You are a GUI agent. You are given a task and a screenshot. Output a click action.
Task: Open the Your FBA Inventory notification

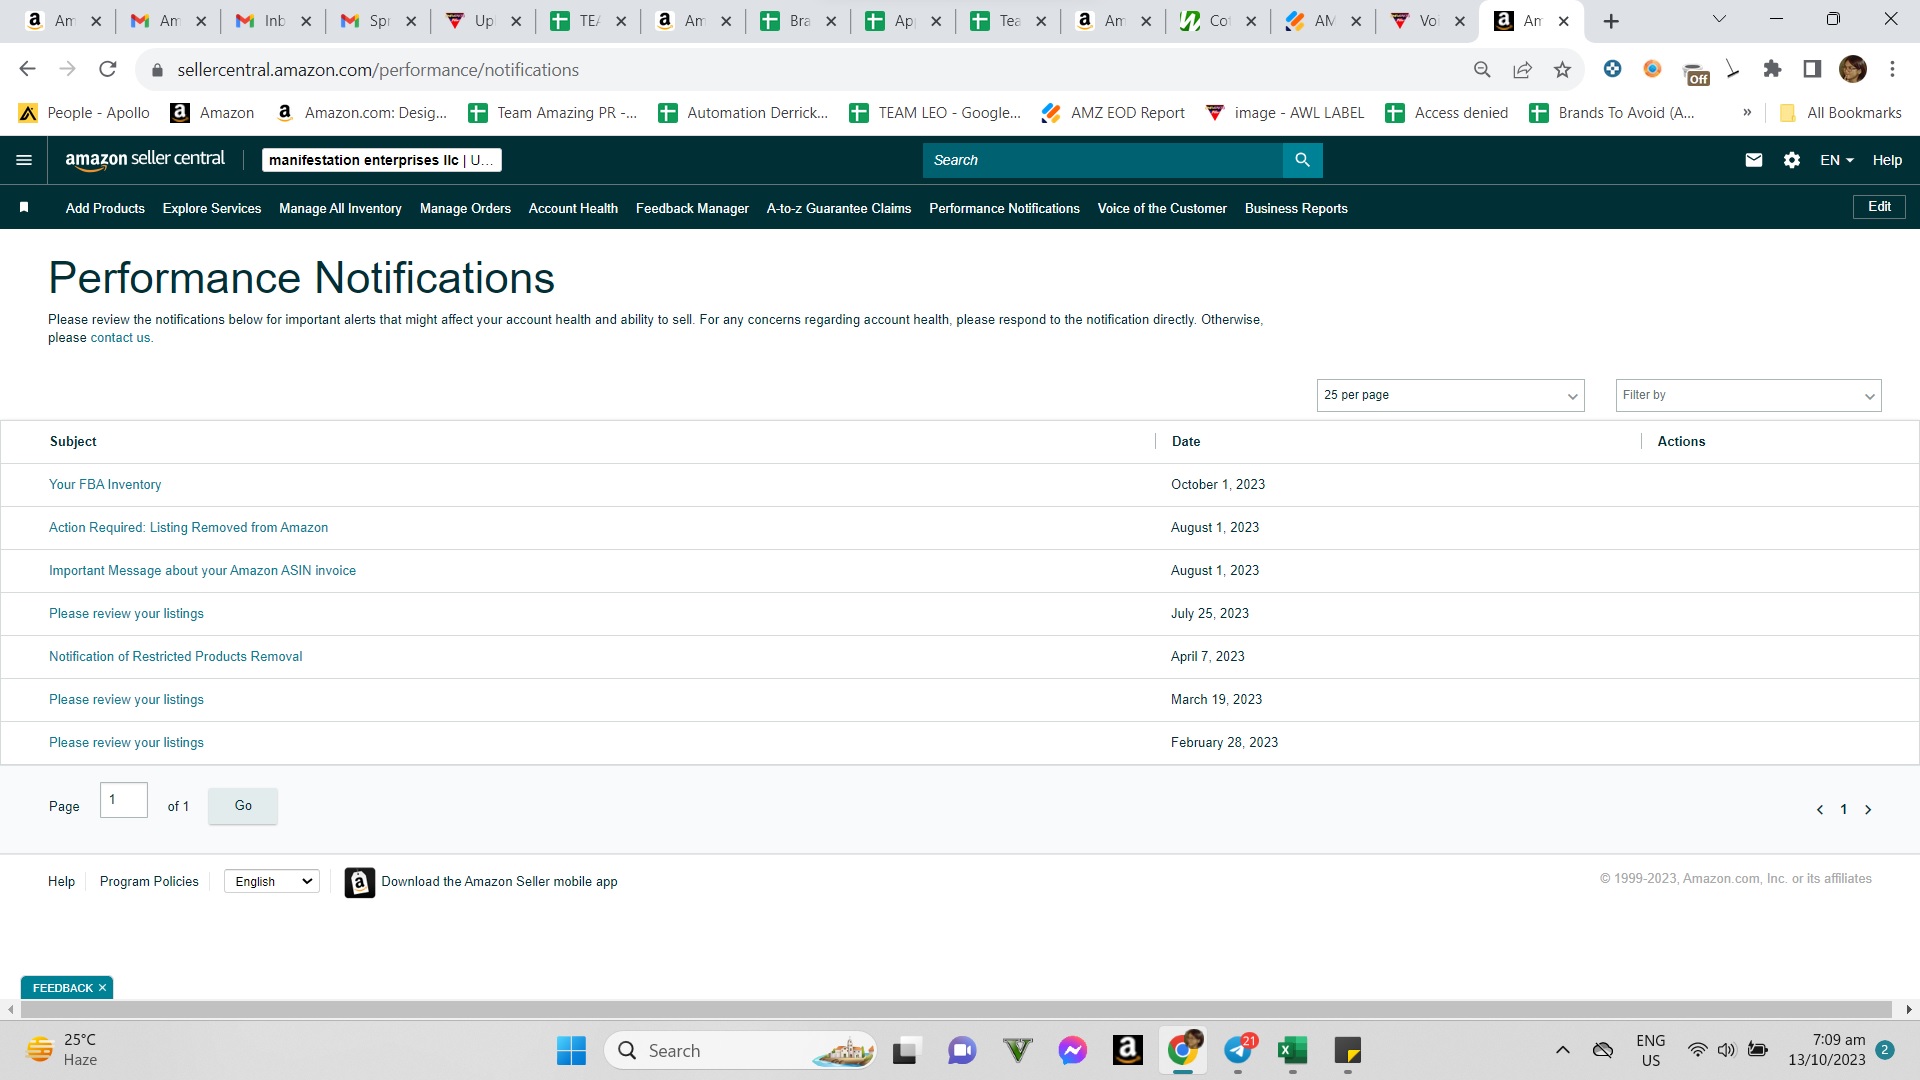(105, 485)
